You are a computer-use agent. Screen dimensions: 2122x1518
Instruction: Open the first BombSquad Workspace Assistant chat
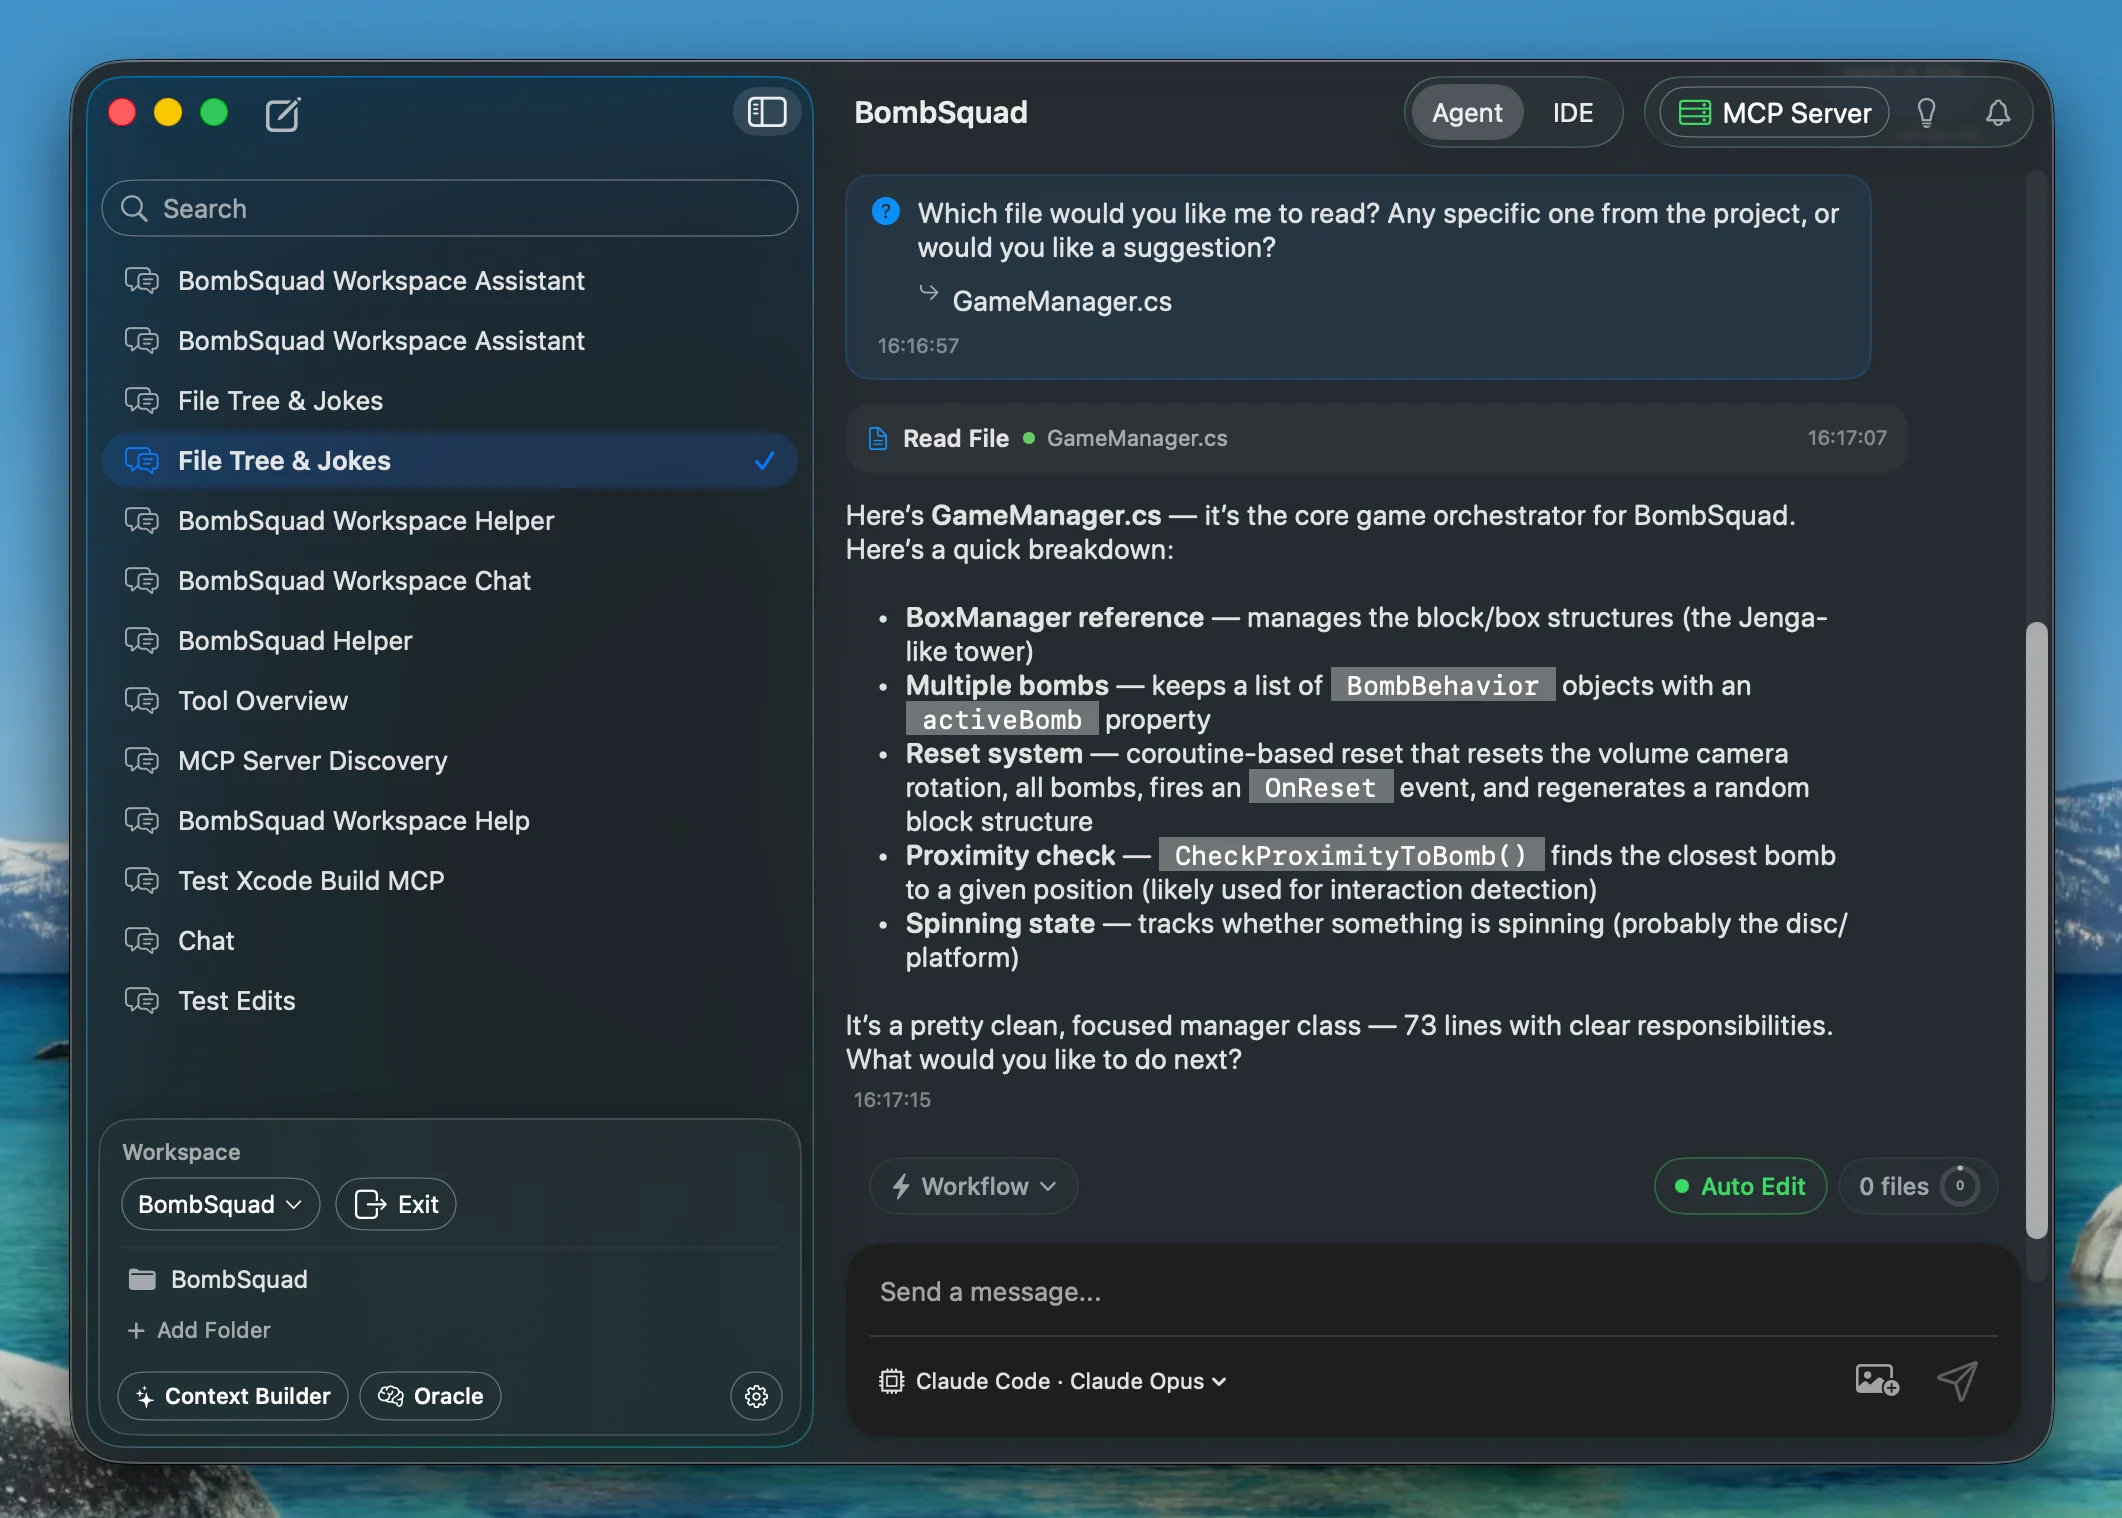pos(450,280)
